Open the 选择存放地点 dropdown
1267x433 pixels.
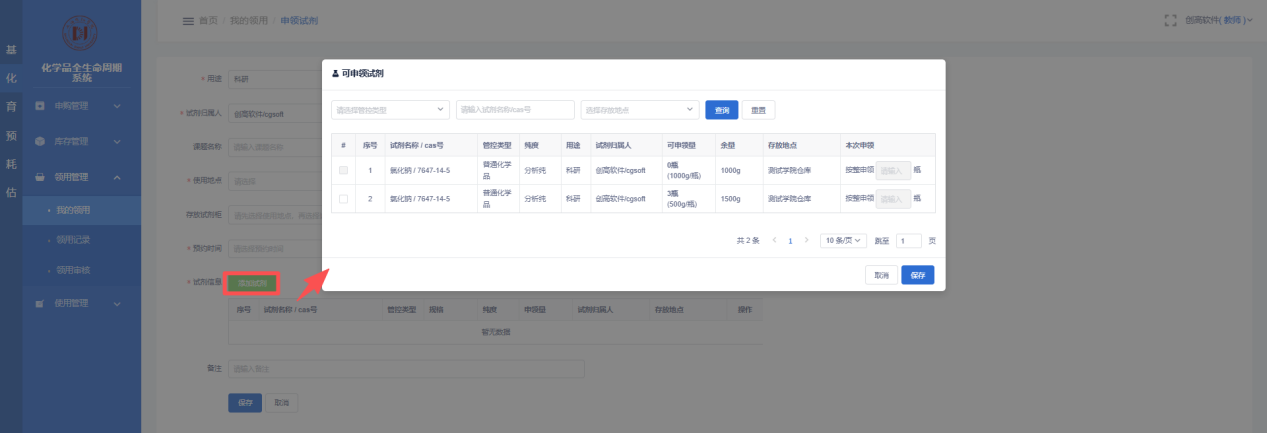[x=639, y=110]
